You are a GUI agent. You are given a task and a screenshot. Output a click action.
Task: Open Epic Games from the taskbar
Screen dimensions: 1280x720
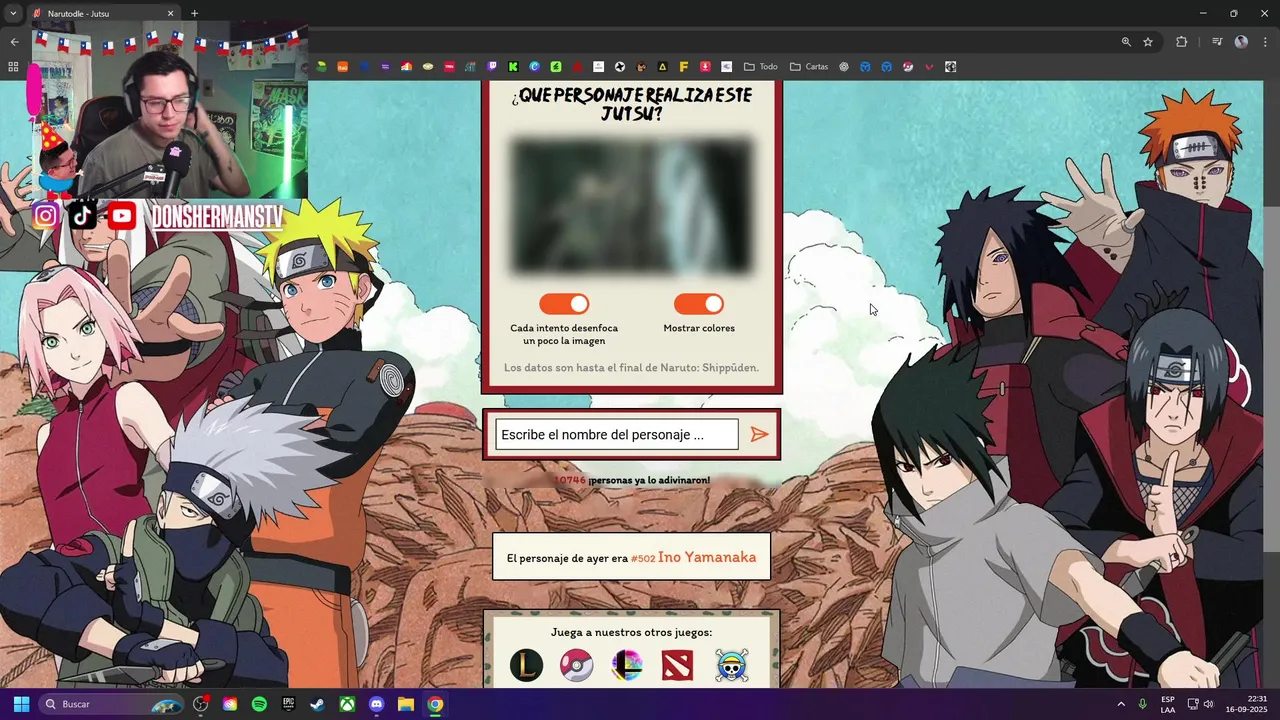coord(288,704)
